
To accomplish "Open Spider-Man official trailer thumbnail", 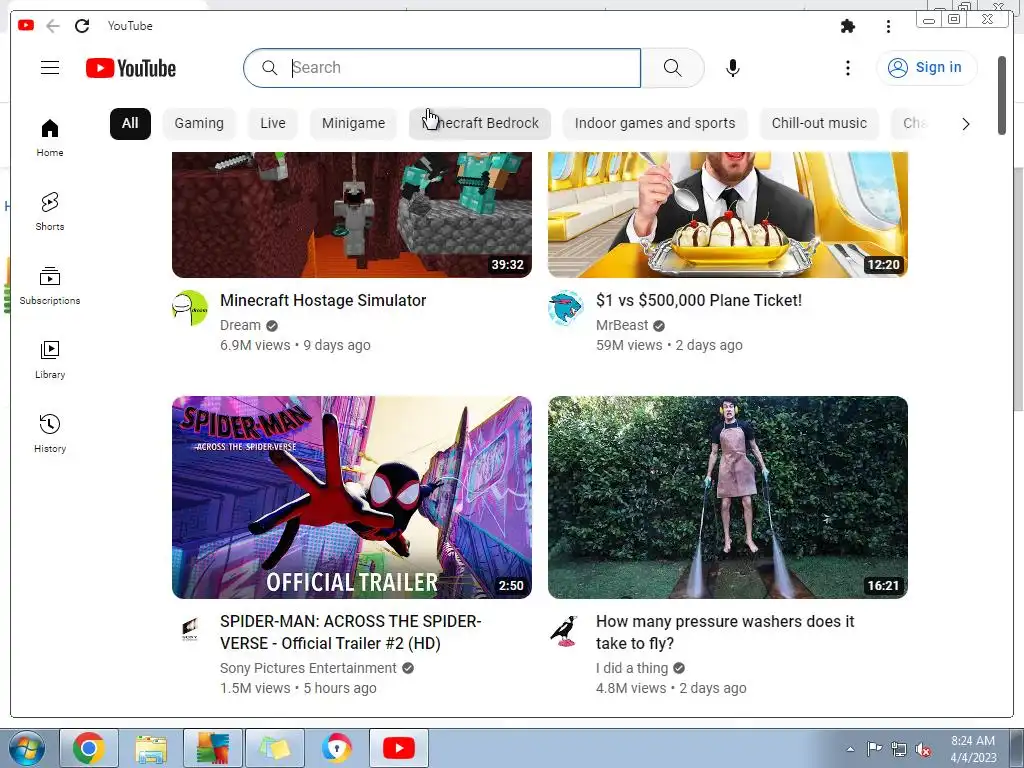I will [x=352, y=498].
